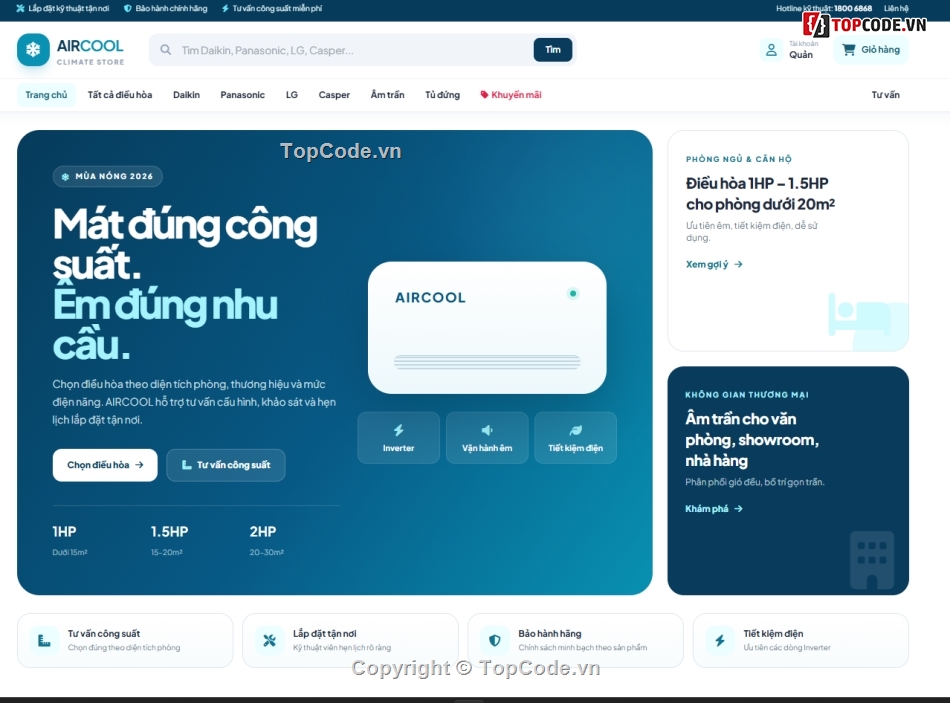Click the Chọn điều hòa button
Viewport: 950px width, 703px height.
pyautogui.click(x=105, y=465)
